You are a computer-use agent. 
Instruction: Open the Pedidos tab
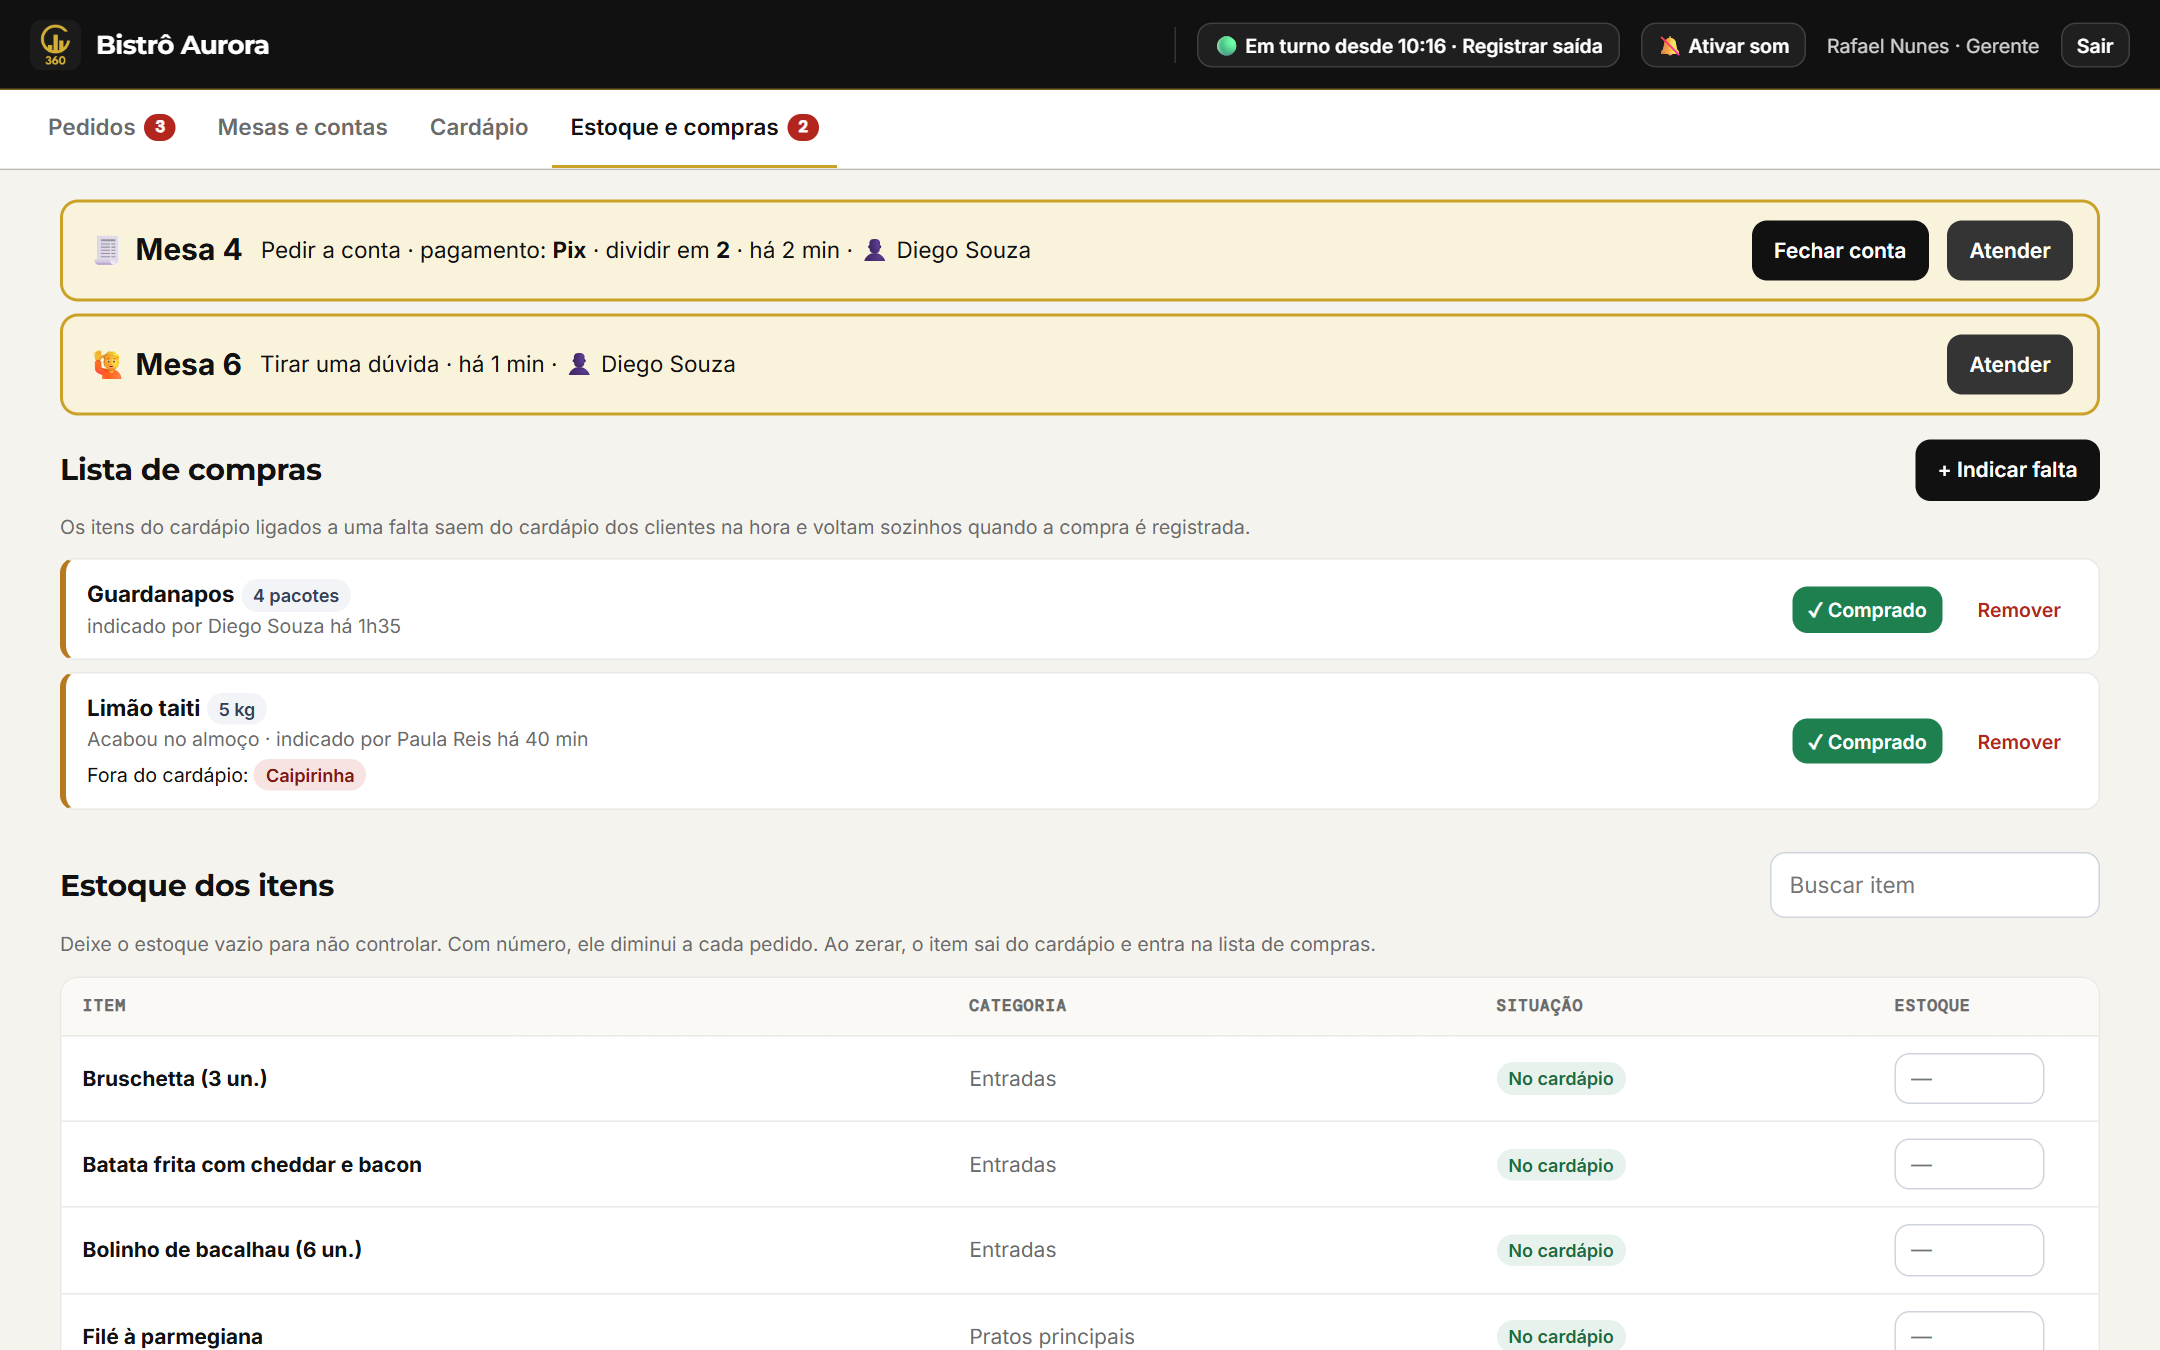pos(111,128)
